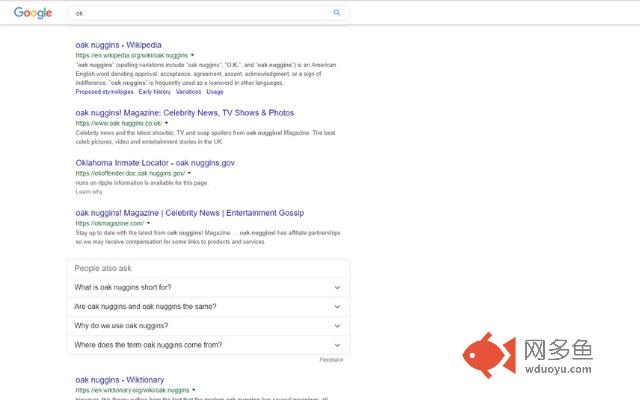Open 'Oklahoma Inmate Locator' result
640x400 pixels.
pos(155,163)
